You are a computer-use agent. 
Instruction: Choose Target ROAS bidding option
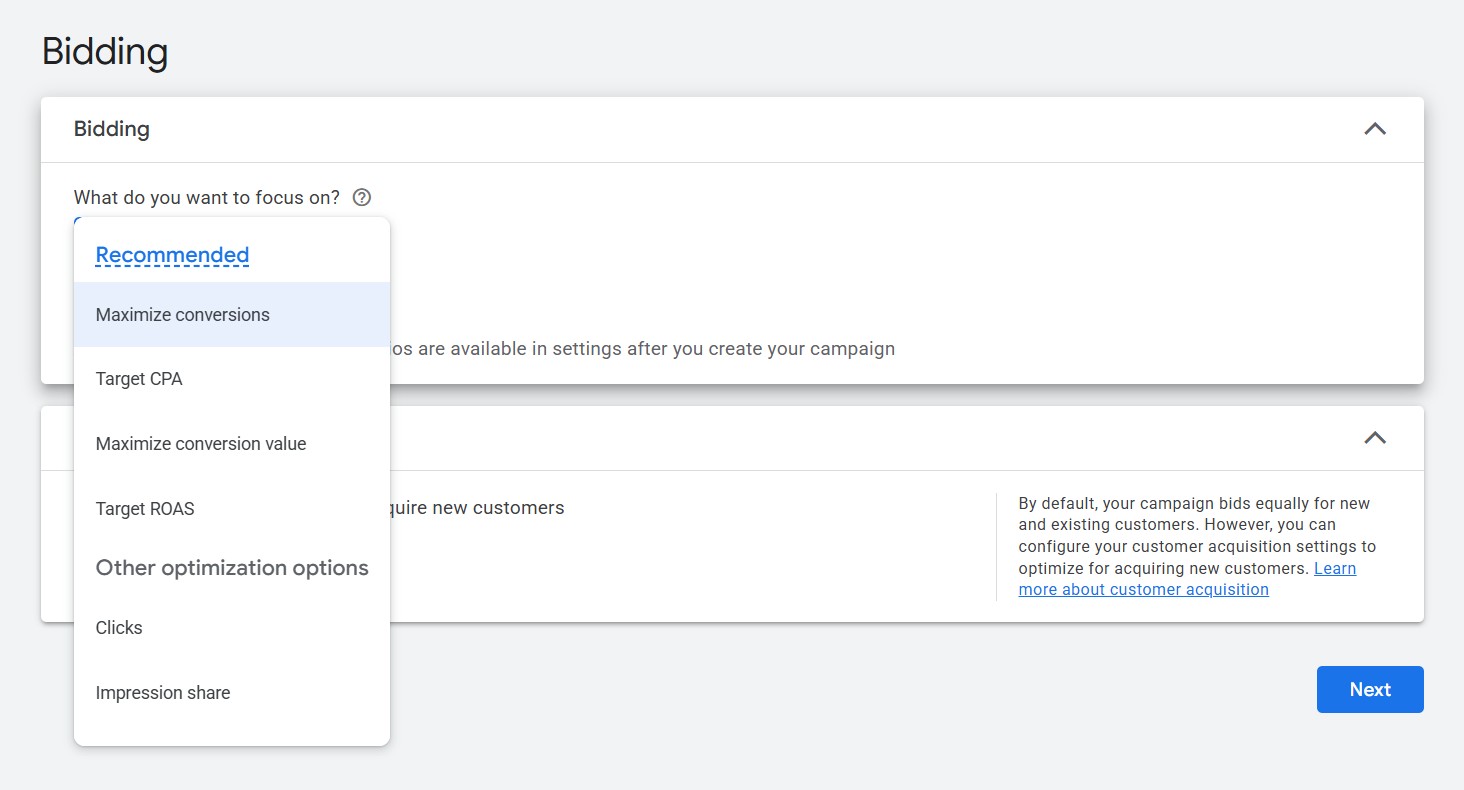tap(232, 508)
